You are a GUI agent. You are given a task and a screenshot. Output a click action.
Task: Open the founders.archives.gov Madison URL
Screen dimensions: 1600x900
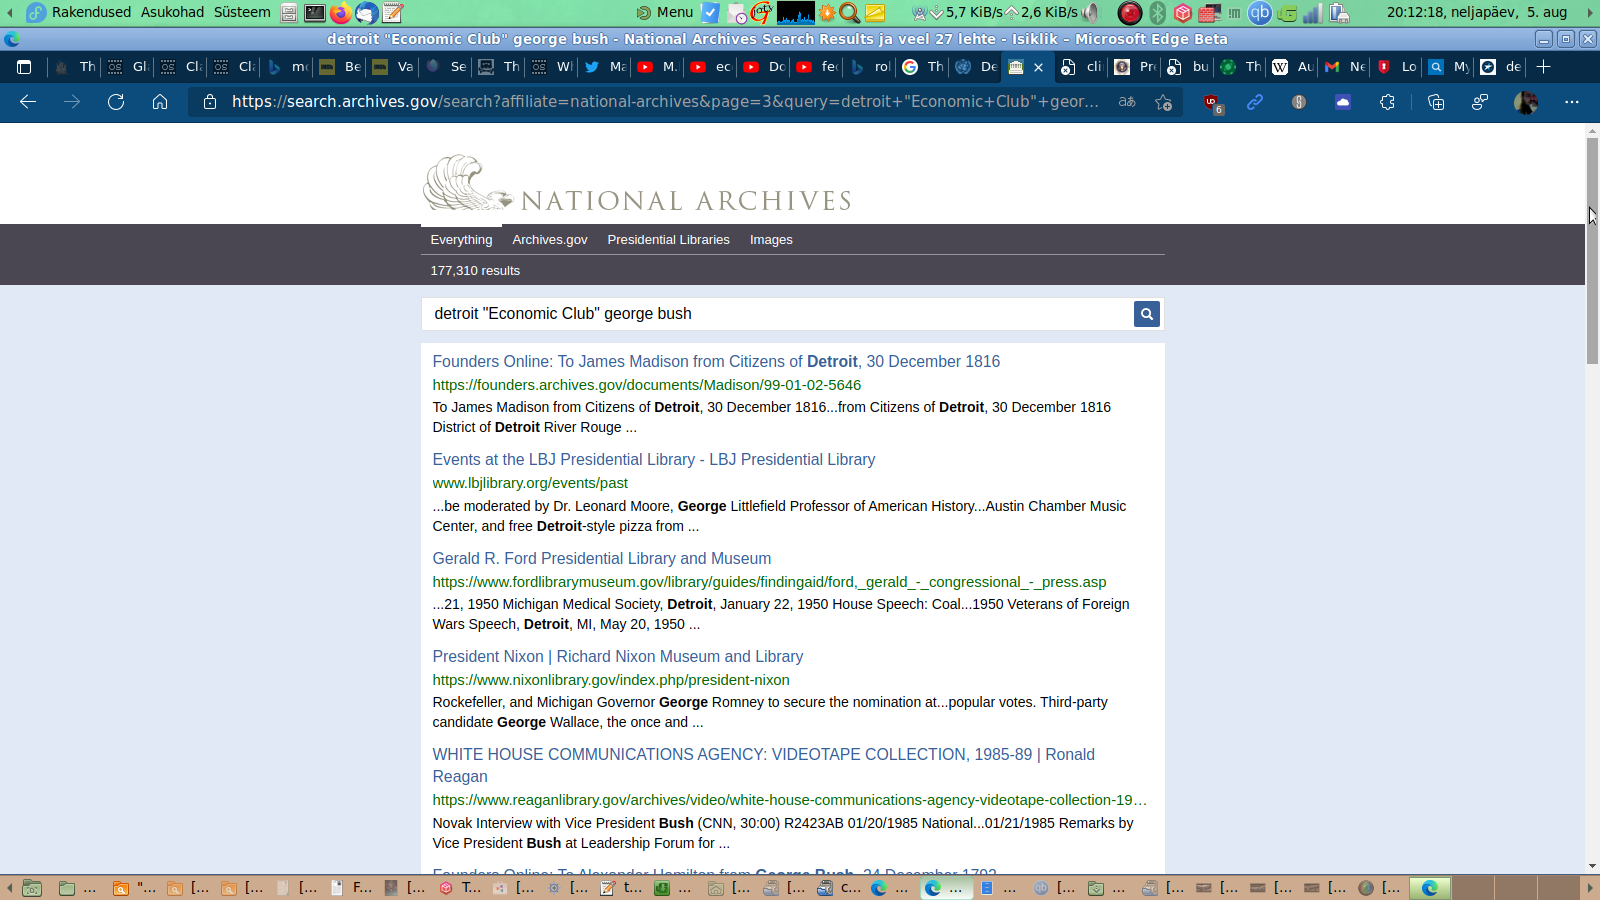[x=647, y=385]
